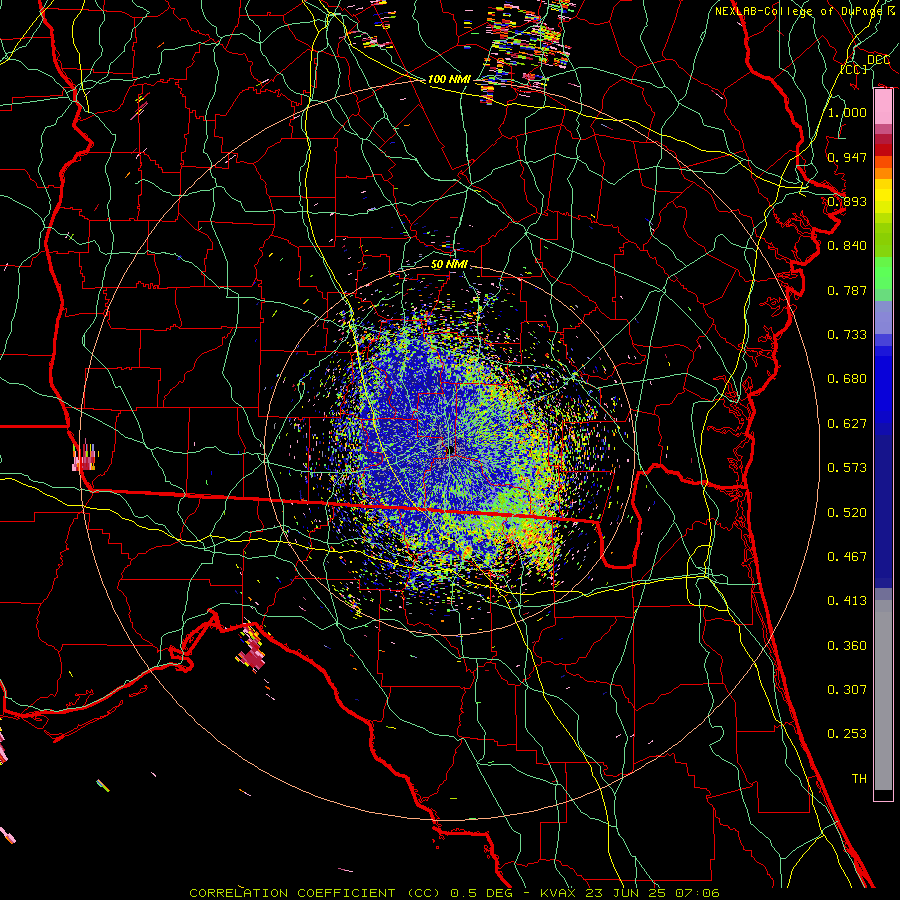Screen dimensions: 900x900
Task: Select the 0.253 legend value
Action: click(x=847, y=734)
